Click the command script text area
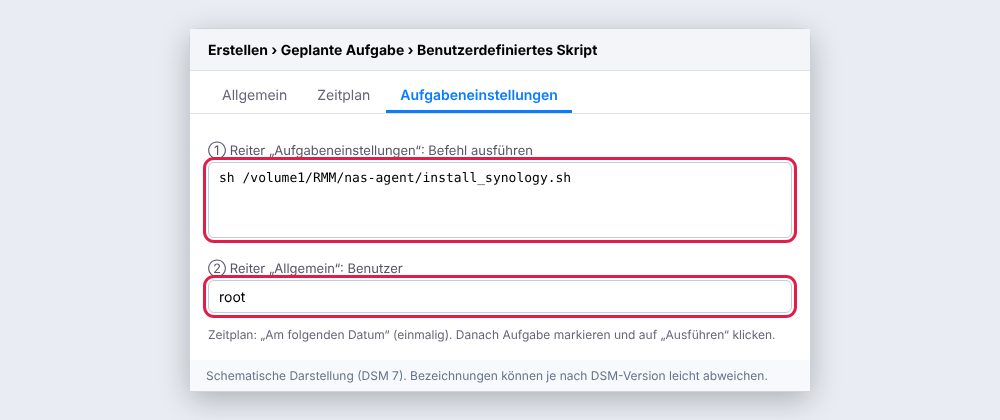 500,200
